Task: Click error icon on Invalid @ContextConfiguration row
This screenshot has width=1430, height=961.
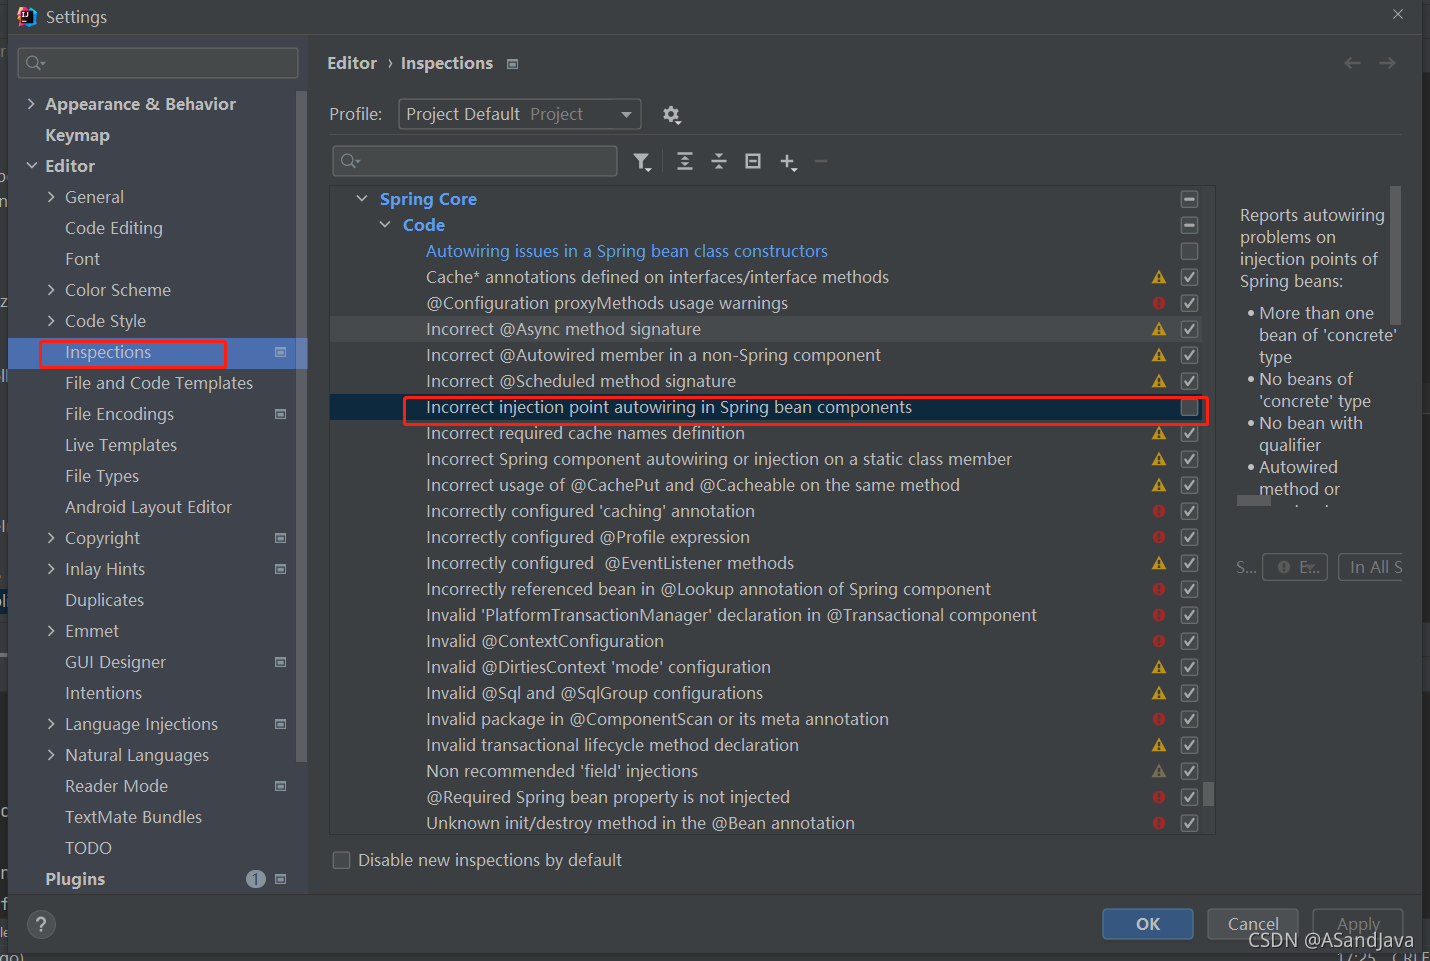Action: tap(1159, 641)
